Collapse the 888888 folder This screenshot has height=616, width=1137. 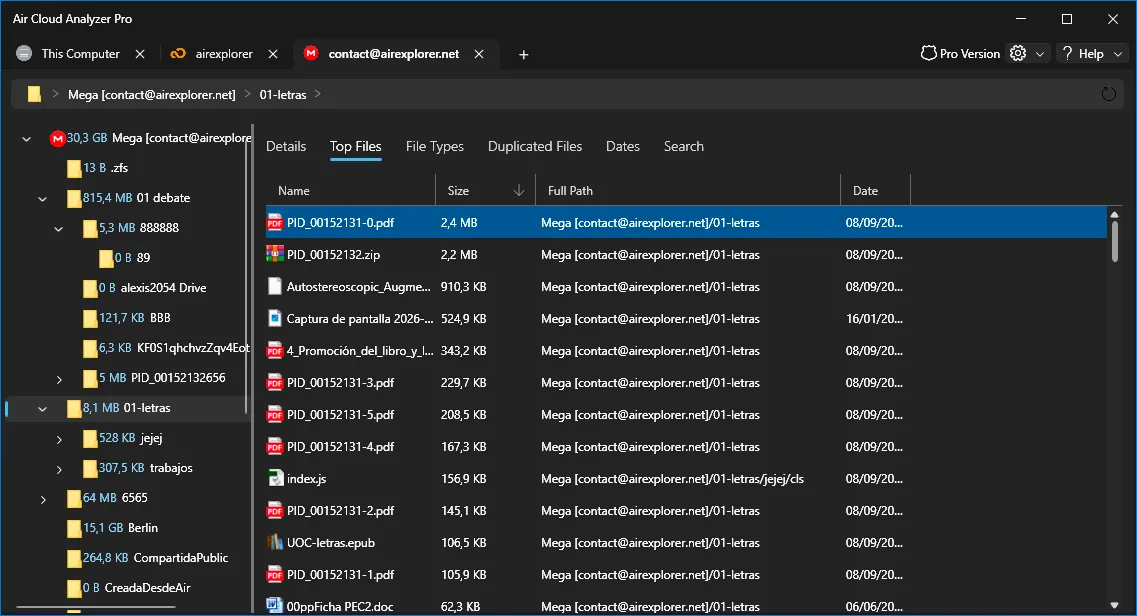click(58, 229)
